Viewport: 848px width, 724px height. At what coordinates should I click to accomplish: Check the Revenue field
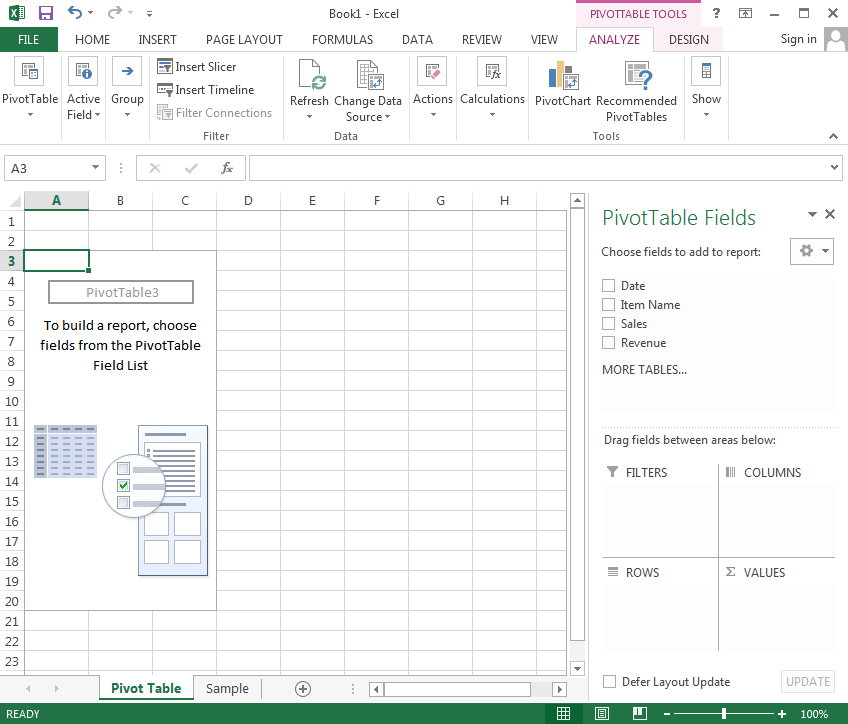pyautogui.click(x=608, y=342)
